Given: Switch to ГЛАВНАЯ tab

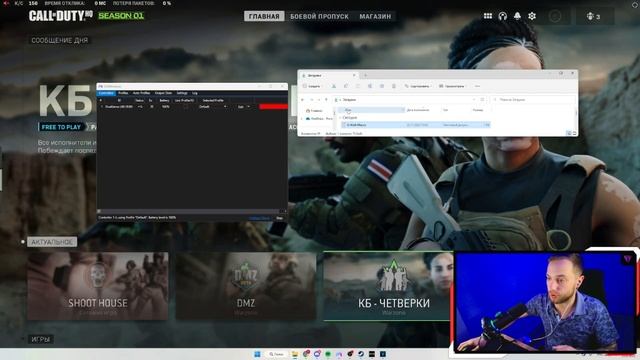Looking at the screenshot, I should coord(264,16).
